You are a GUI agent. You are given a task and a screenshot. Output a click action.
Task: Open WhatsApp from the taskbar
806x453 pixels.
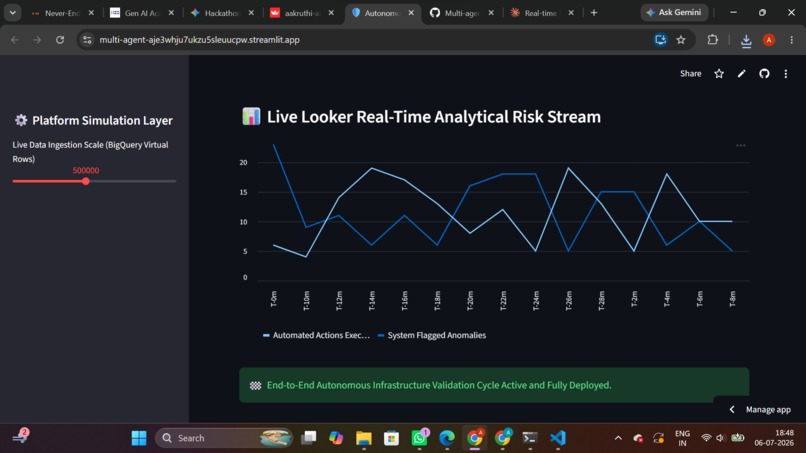(x=419, y=438)
